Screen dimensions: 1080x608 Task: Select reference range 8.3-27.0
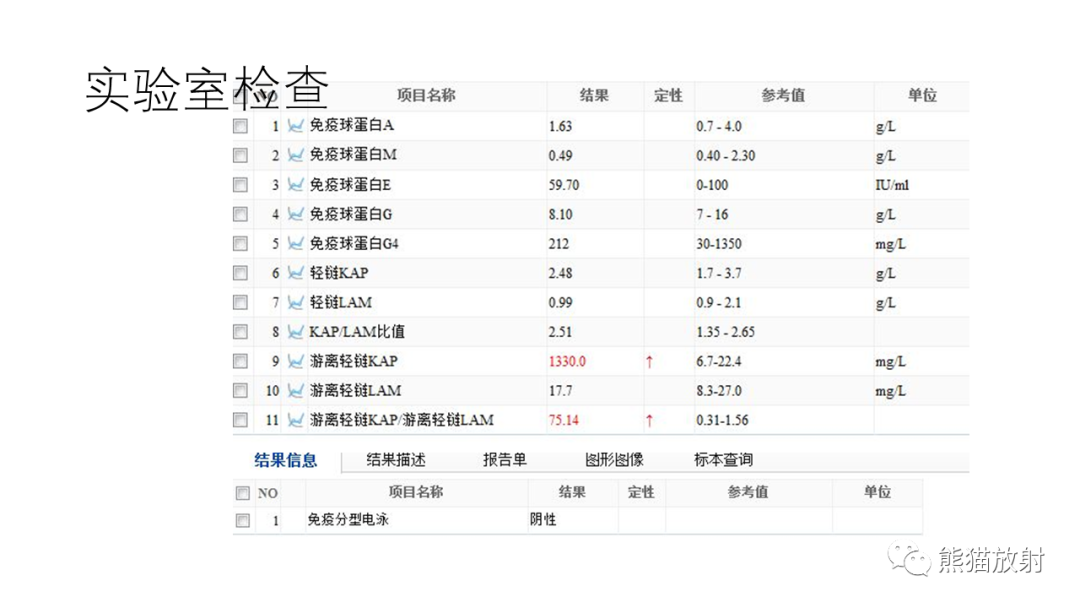coord(718,391)
